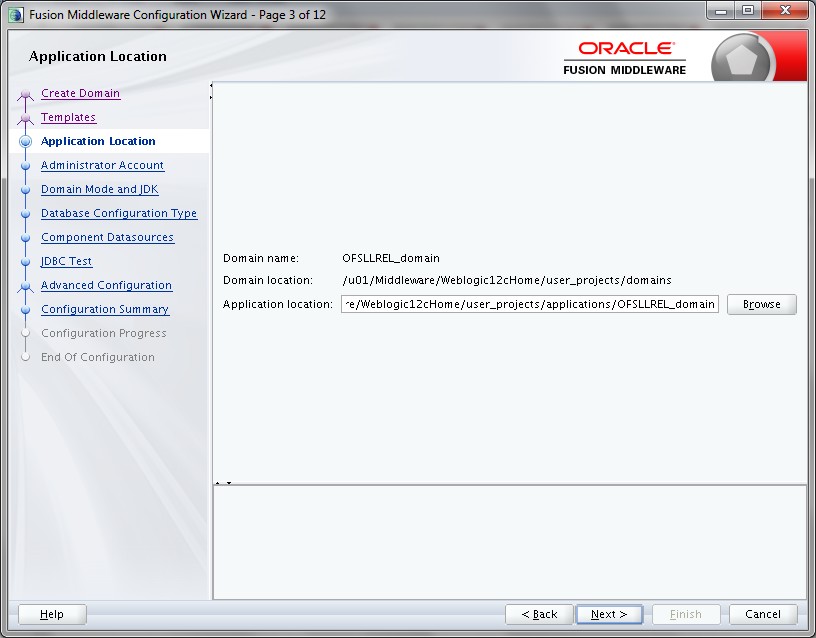Close the Configuration Wizard window
The image size is (816, 638).
coord(785,10)
